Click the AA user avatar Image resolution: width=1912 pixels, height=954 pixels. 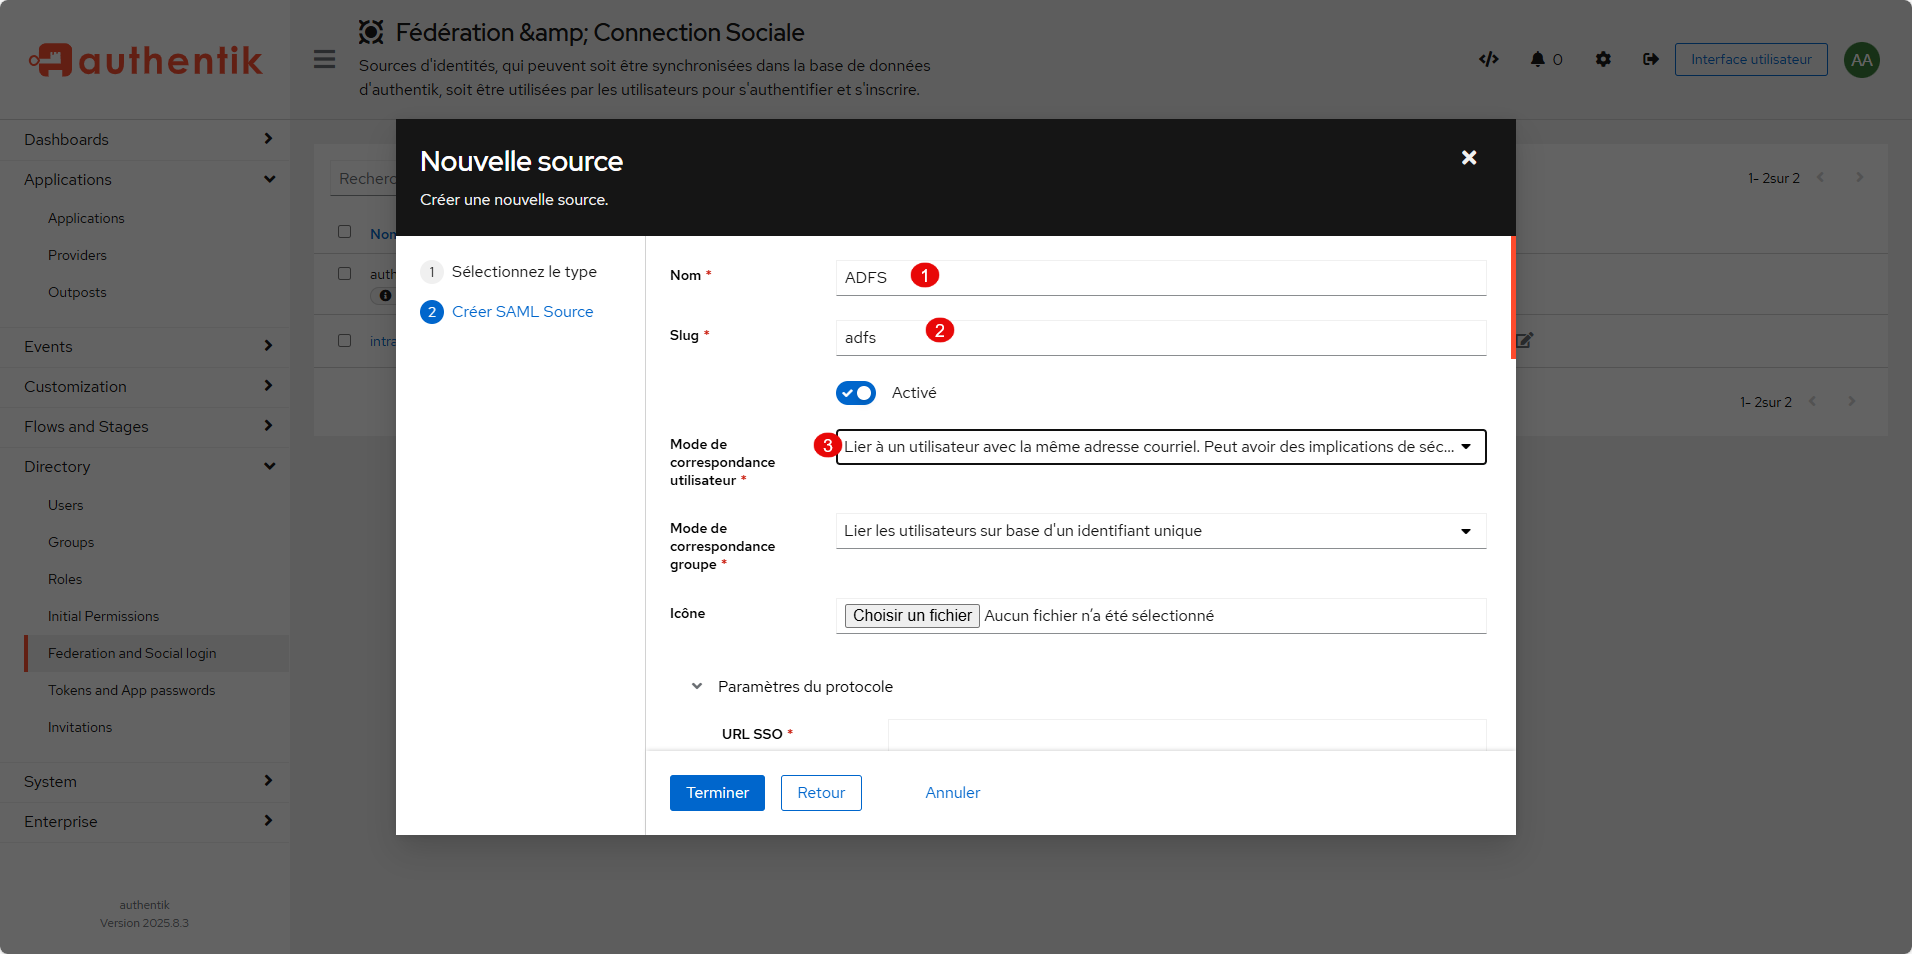pos(1861,60)
